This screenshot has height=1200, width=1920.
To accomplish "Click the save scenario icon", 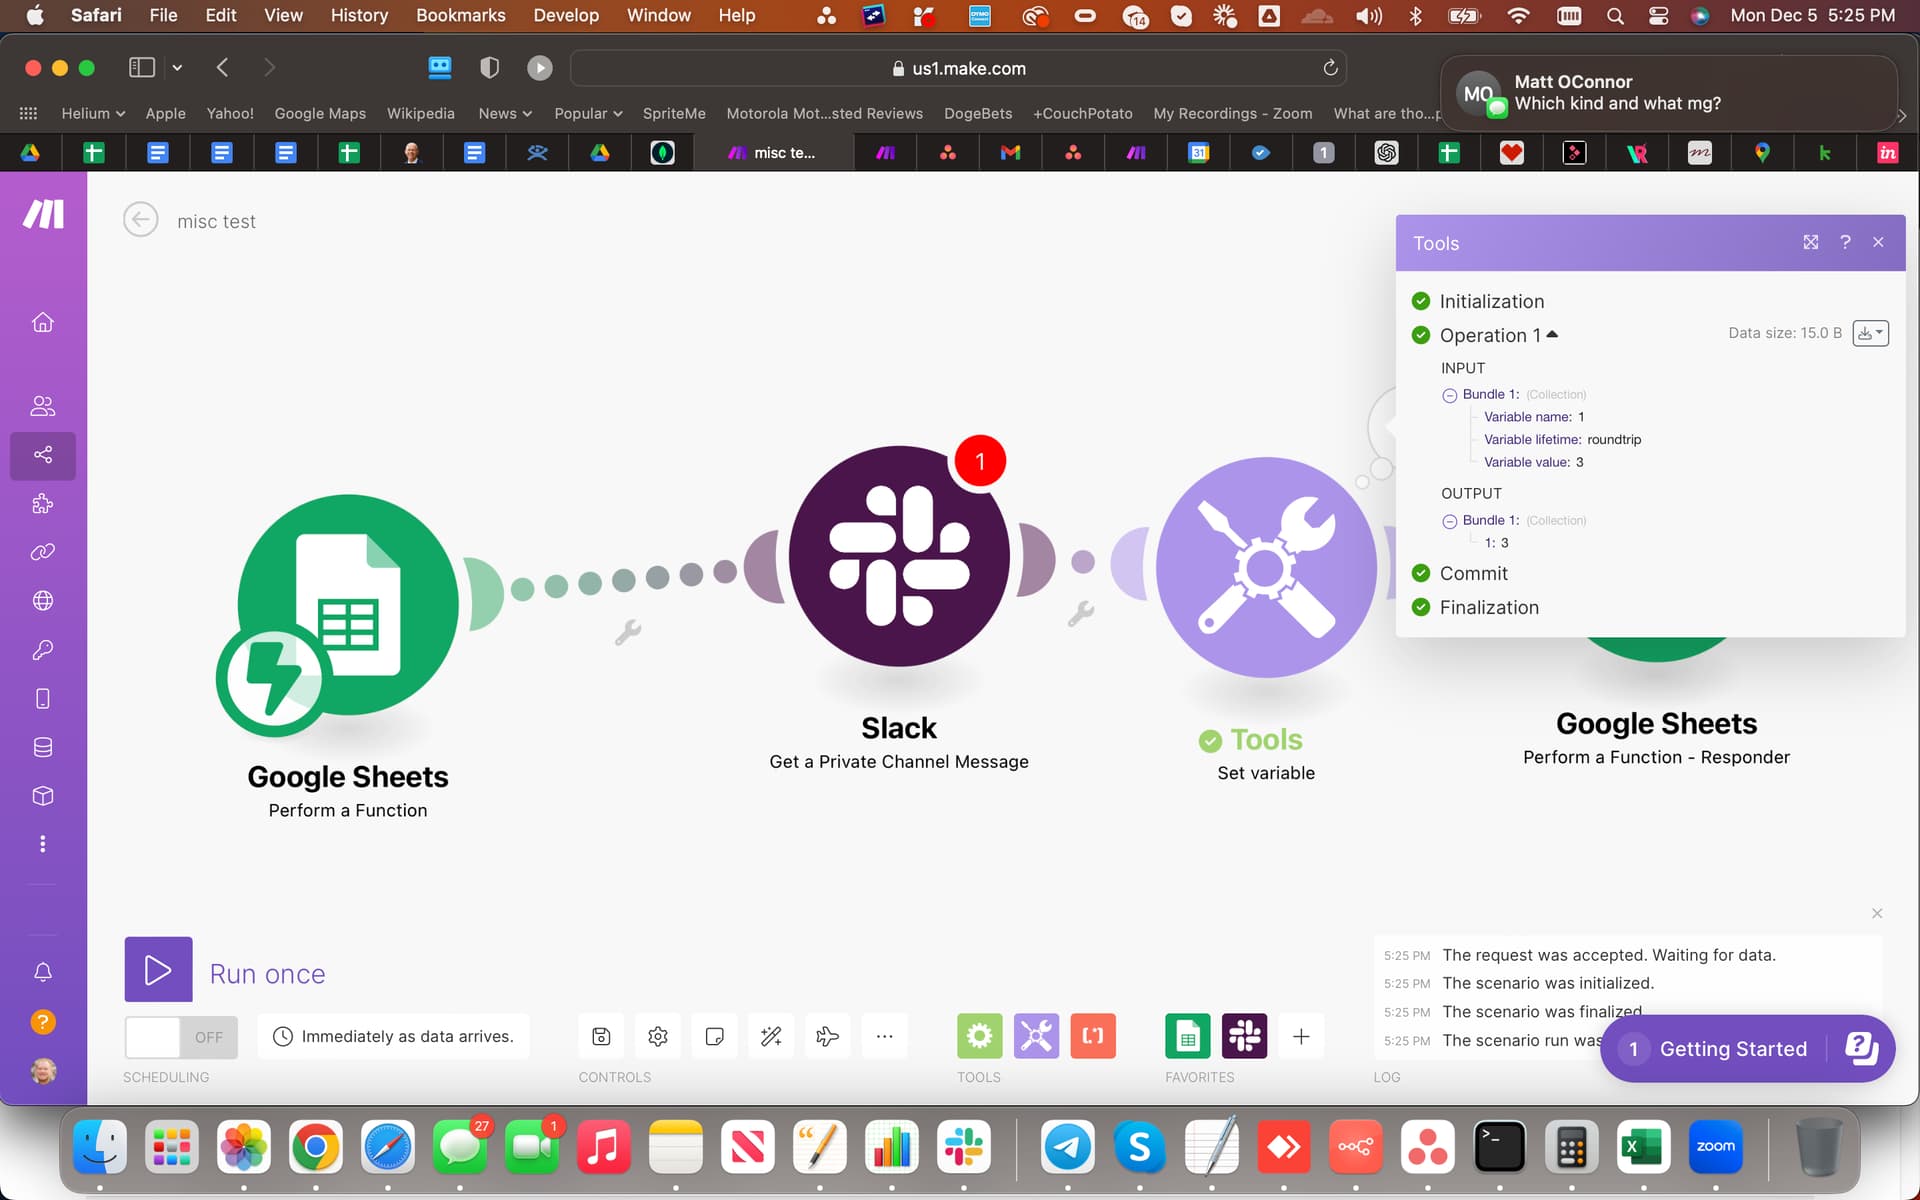I will tap(601, 1036).
